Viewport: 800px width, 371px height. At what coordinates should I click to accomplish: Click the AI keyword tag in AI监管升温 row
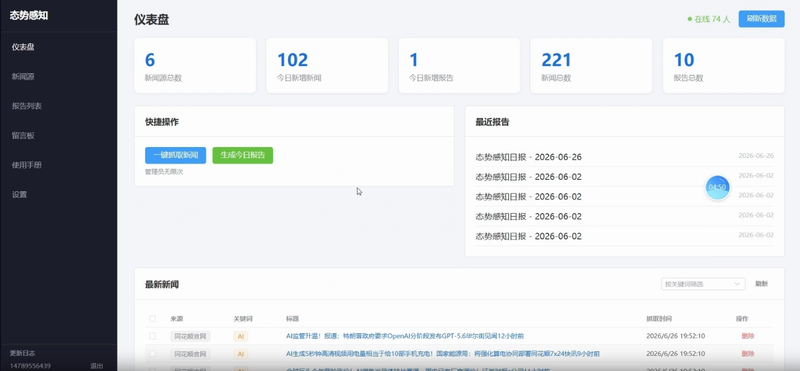[241, 336]
